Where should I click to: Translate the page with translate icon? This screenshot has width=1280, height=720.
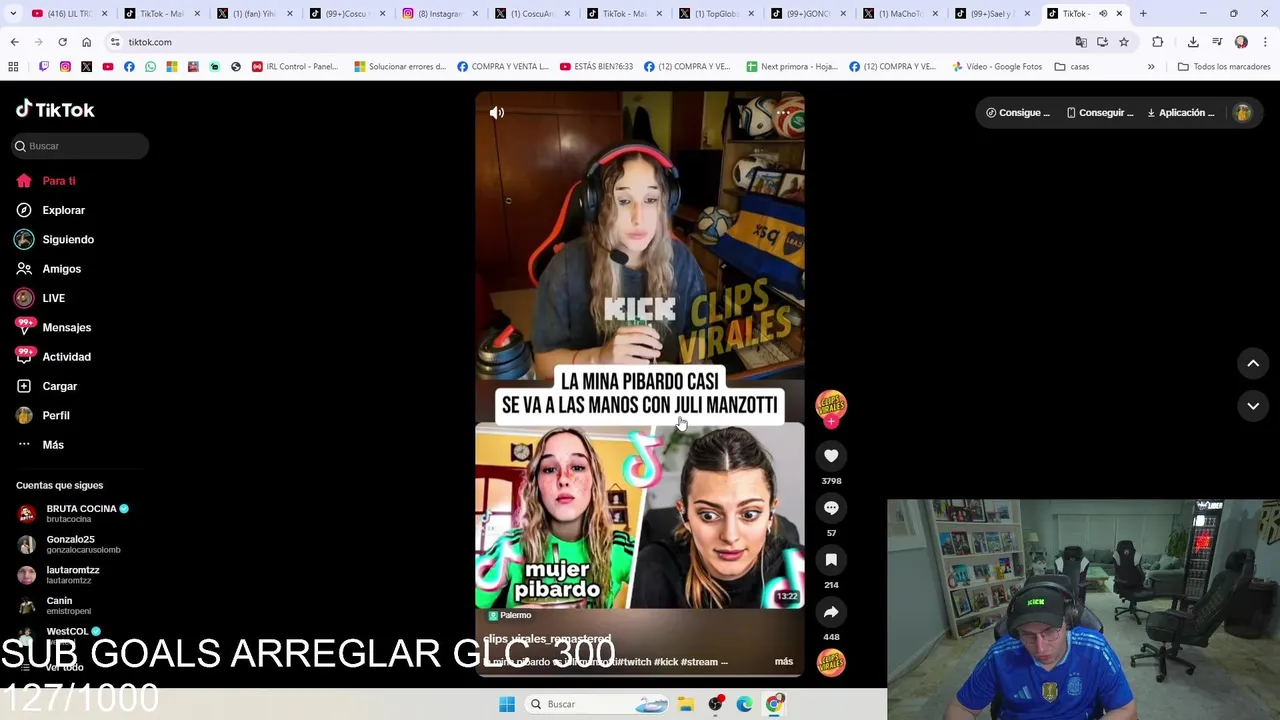(x=1081, y=42)
